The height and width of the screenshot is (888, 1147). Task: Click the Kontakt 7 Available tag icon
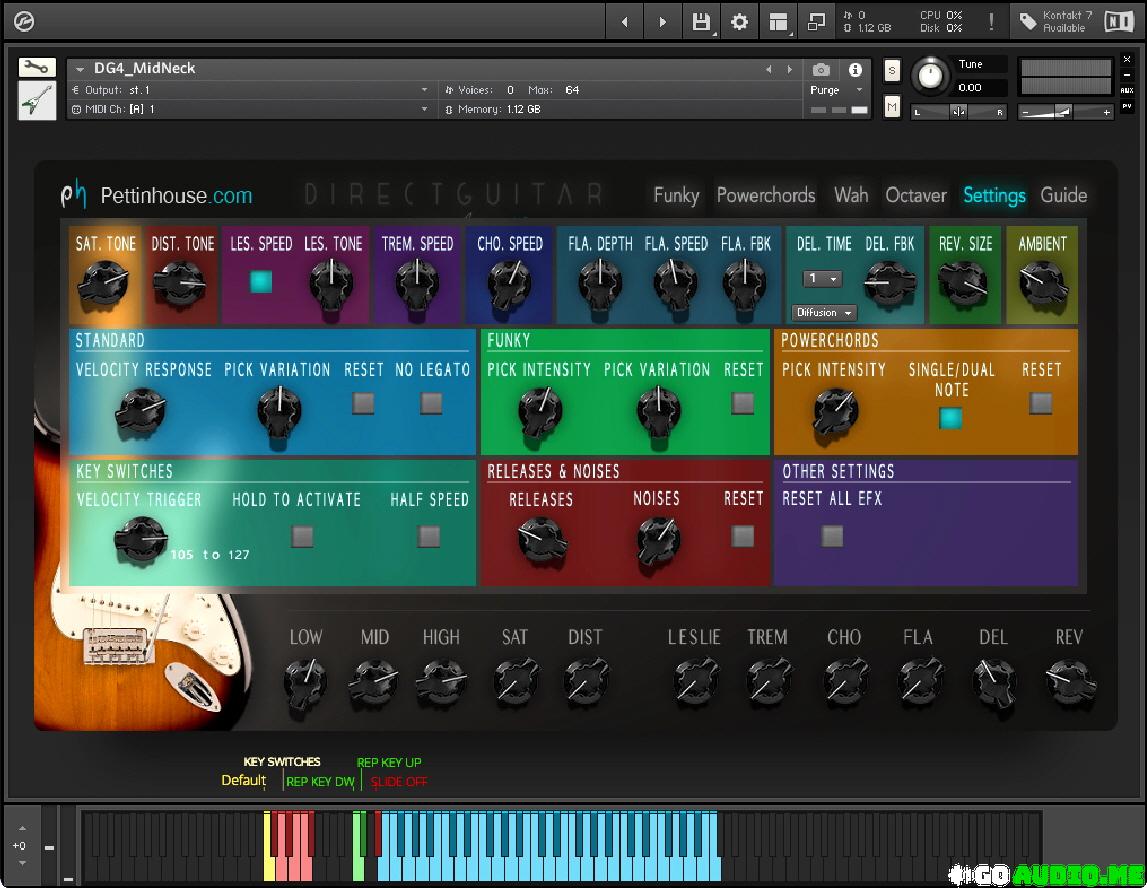1028,21
